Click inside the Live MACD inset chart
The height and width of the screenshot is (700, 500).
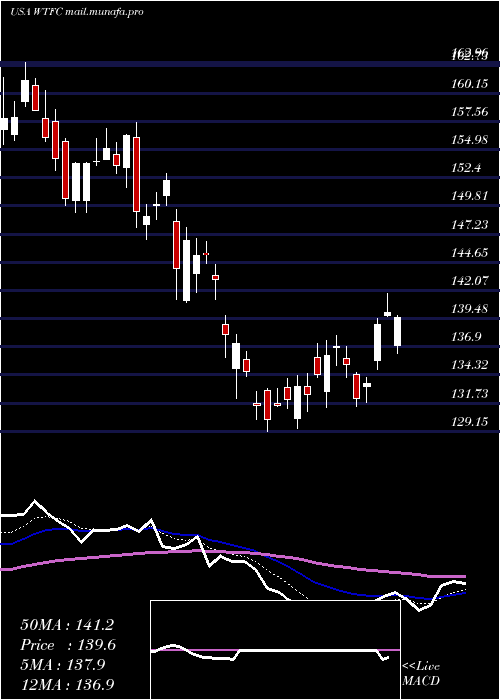point(275,650)
